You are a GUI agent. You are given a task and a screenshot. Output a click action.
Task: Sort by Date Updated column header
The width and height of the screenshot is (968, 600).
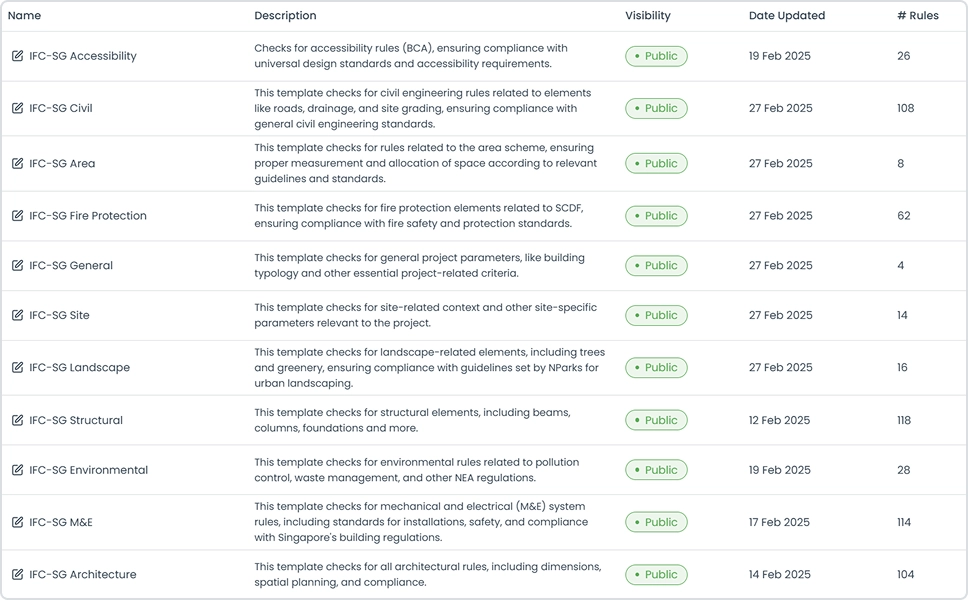coord(786,16)
